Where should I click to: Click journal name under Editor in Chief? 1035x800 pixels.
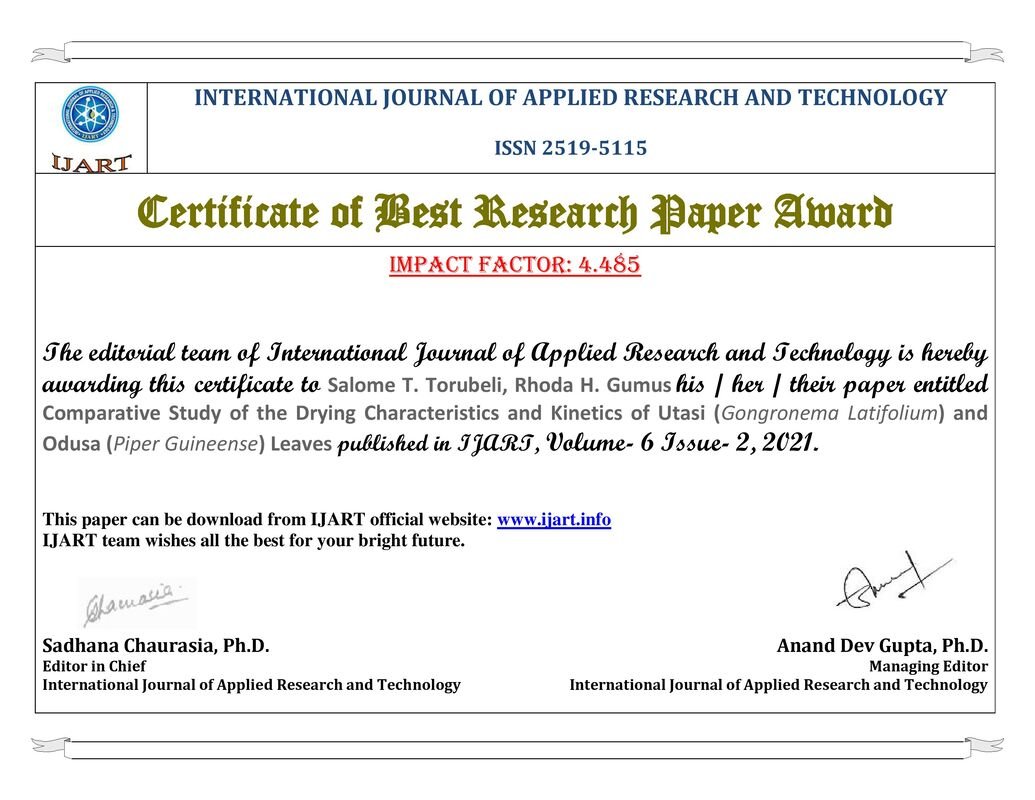pyautogui.click(x=251, y=684)
